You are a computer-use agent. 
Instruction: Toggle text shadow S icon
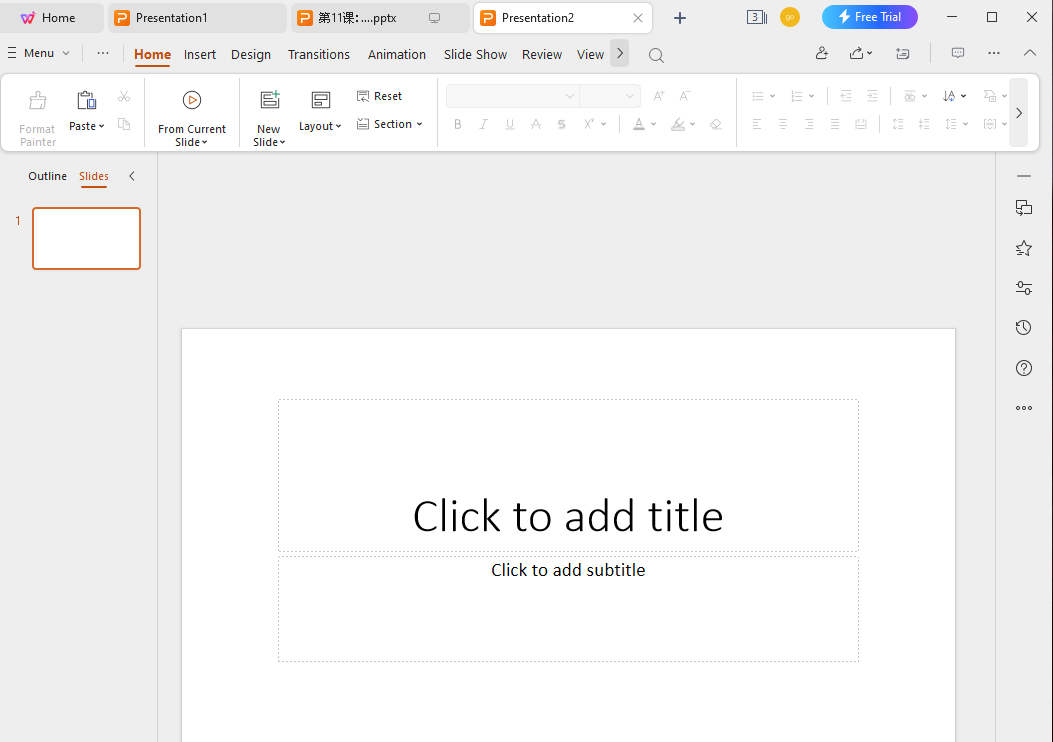coord(561,124)
